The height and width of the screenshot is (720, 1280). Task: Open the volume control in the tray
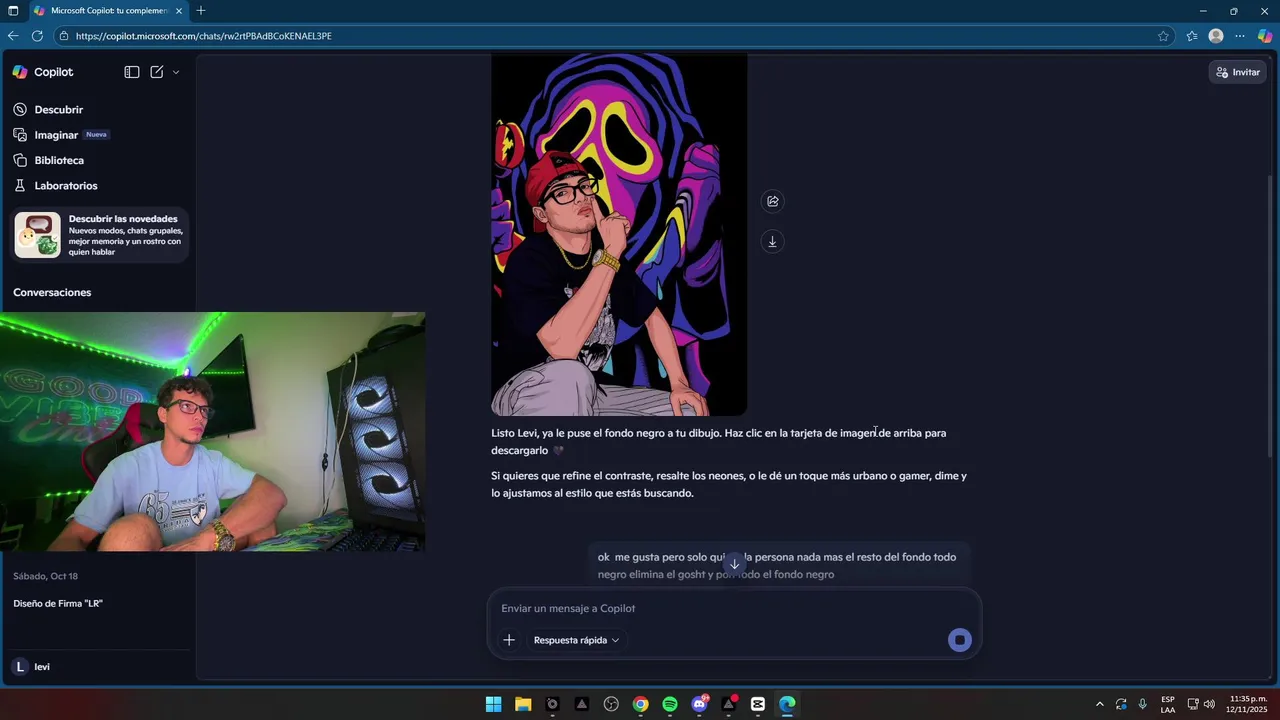click(1210, 704)
